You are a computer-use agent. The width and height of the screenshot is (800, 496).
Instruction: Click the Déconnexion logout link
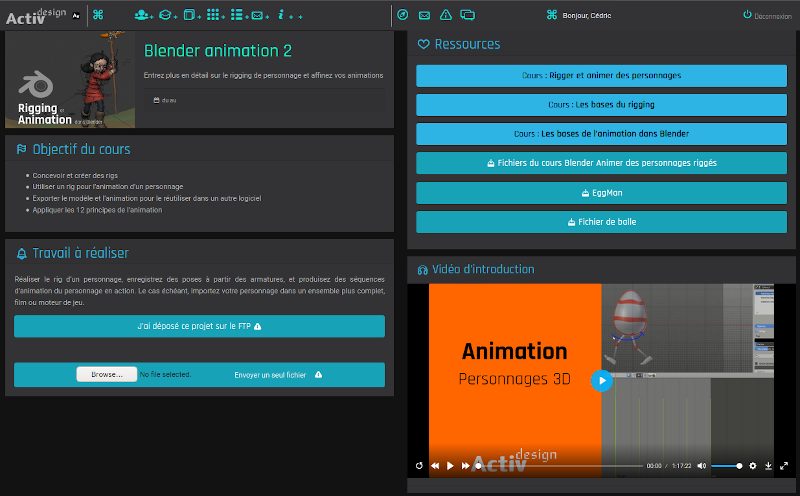click(772, 16)
